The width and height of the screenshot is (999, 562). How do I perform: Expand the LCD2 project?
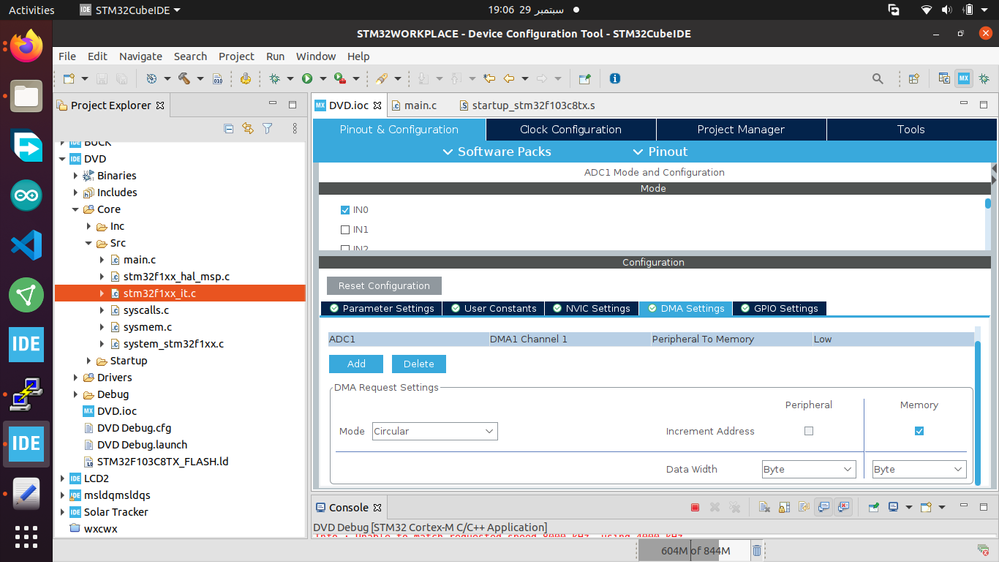click(x=62, y=478)
